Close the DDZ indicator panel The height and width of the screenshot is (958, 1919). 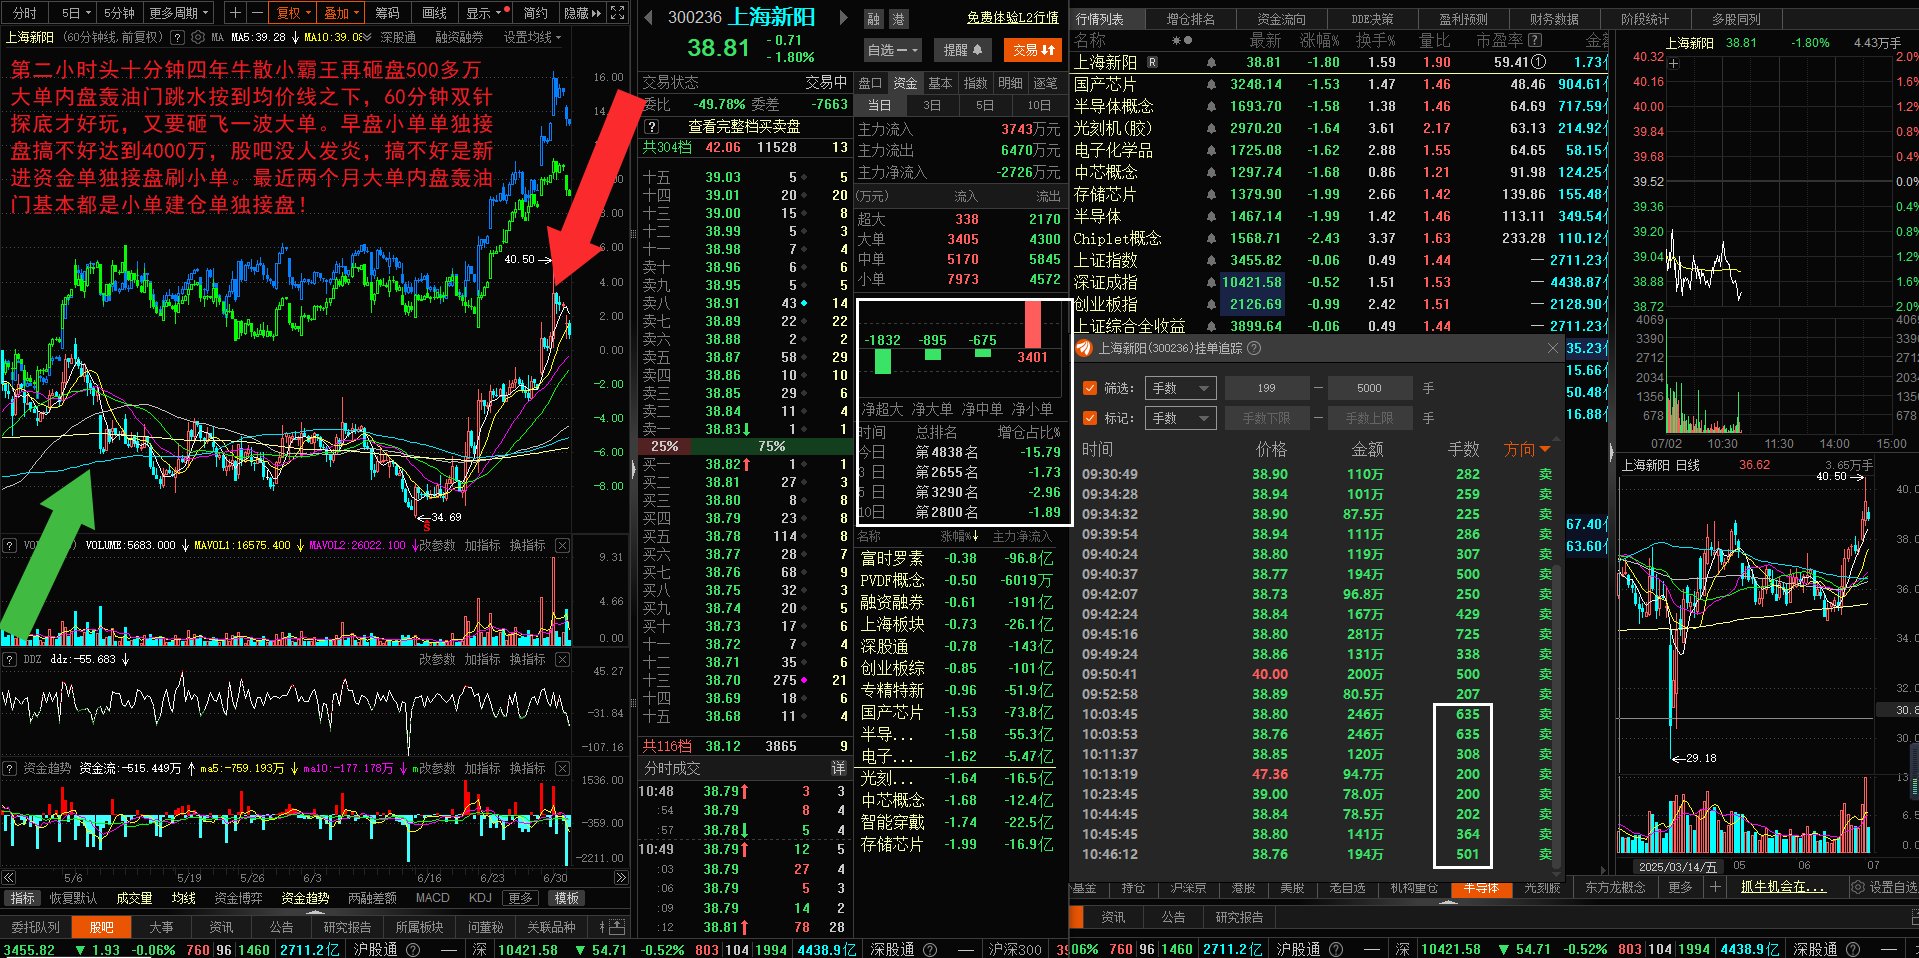[563, 659]
